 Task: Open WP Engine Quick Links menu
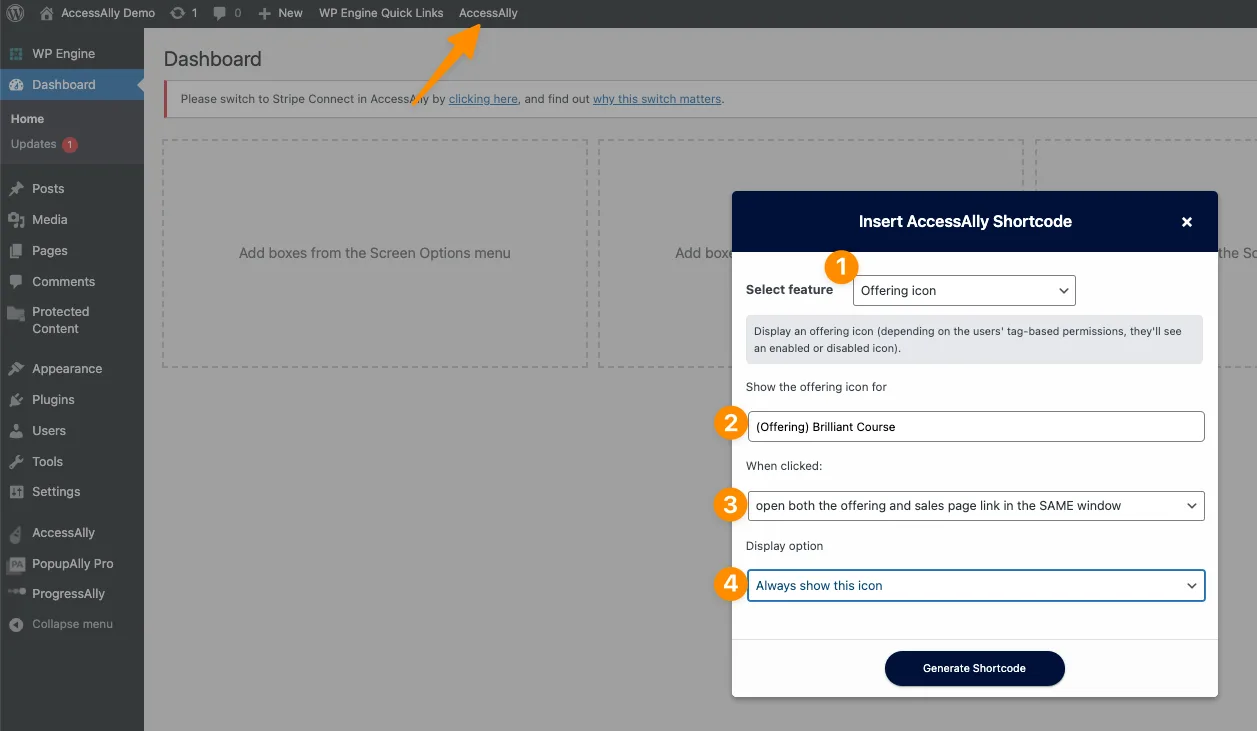[381, 13]
